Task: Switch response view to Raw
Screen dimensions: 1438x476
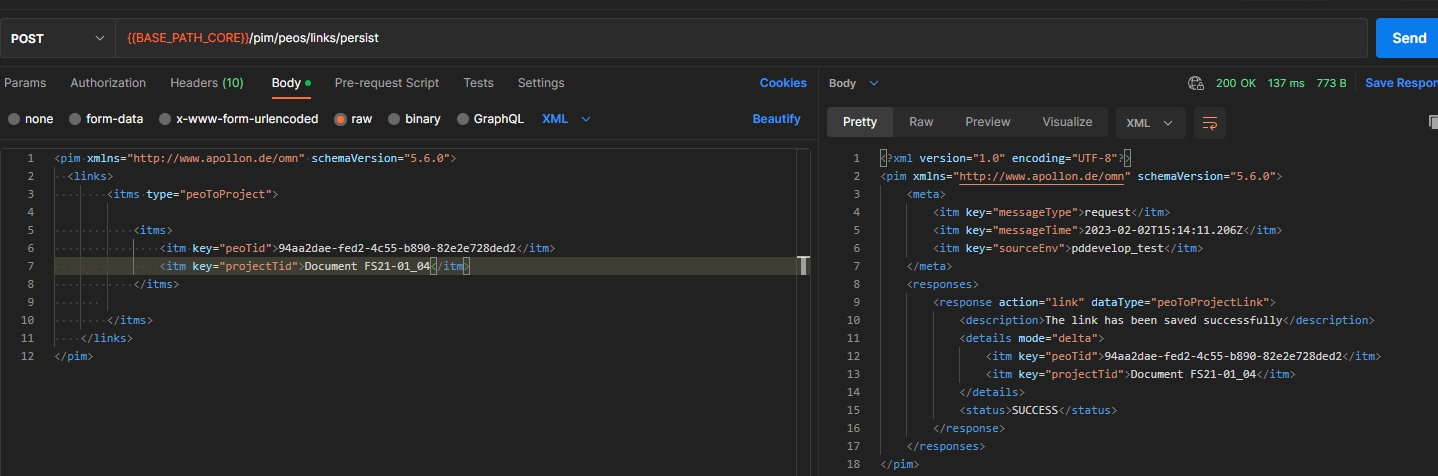Action: [x=921, y=122]
